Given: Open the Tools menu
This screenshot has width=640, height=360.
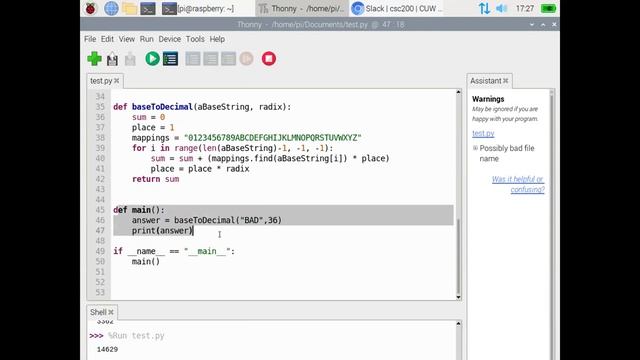Looking at the screenshot, I should click(x=195, y=39).
